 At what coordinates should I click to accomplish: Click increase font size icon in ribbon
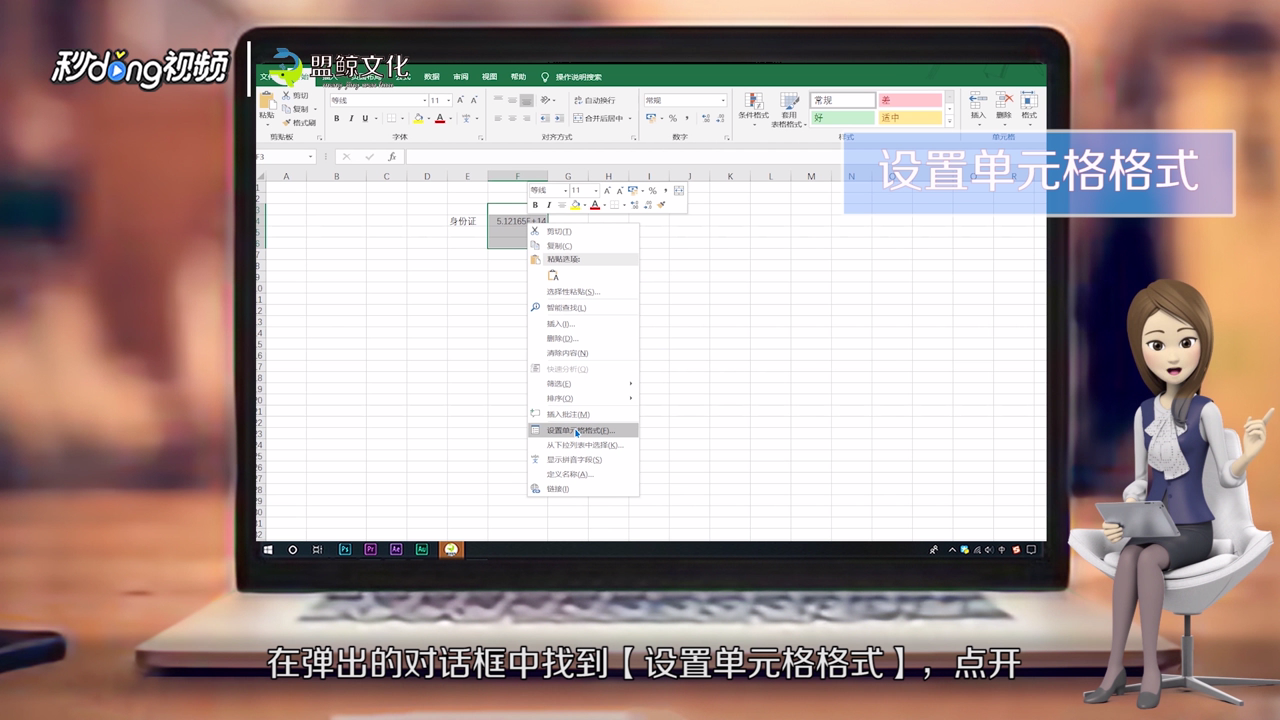click(460, 100)
